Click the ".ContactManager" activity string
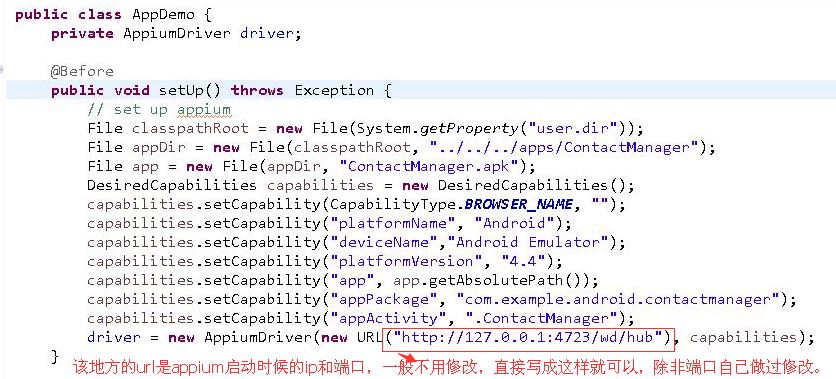 tap(541, 319)
